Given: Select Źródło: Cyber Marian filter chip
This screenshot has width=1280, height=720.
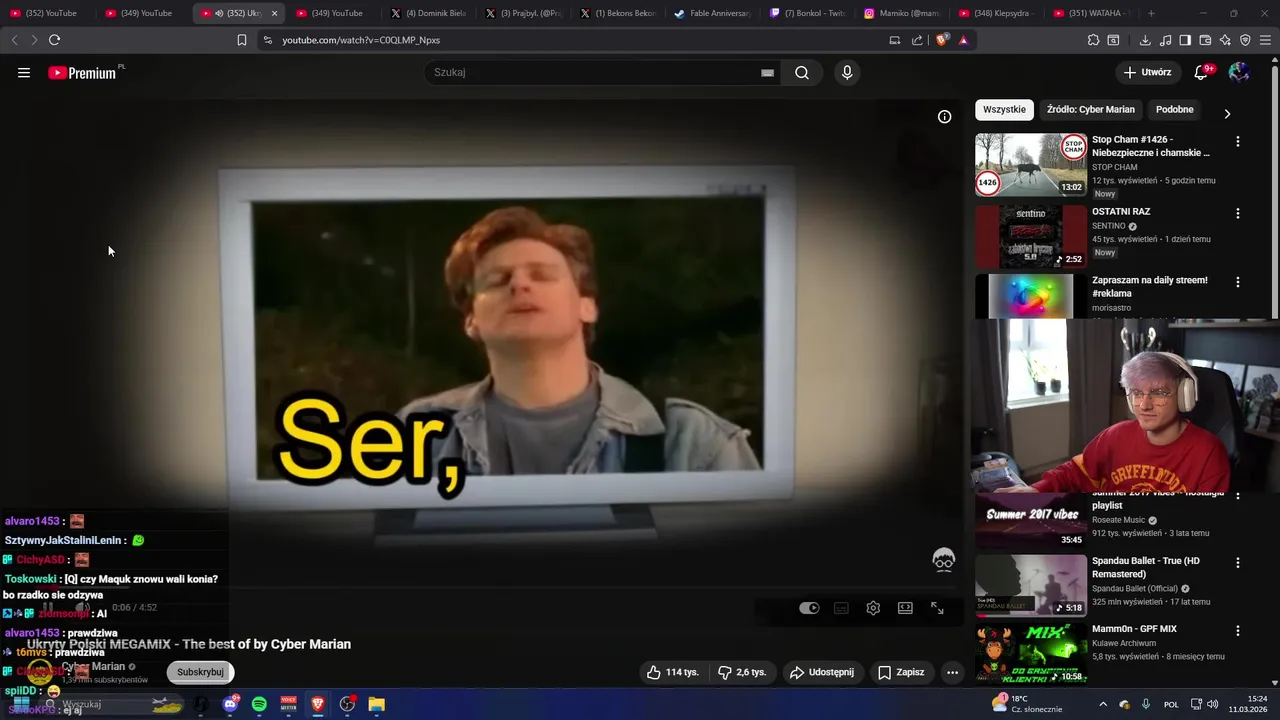Looking at the screenshot, I should point(1091,110).
